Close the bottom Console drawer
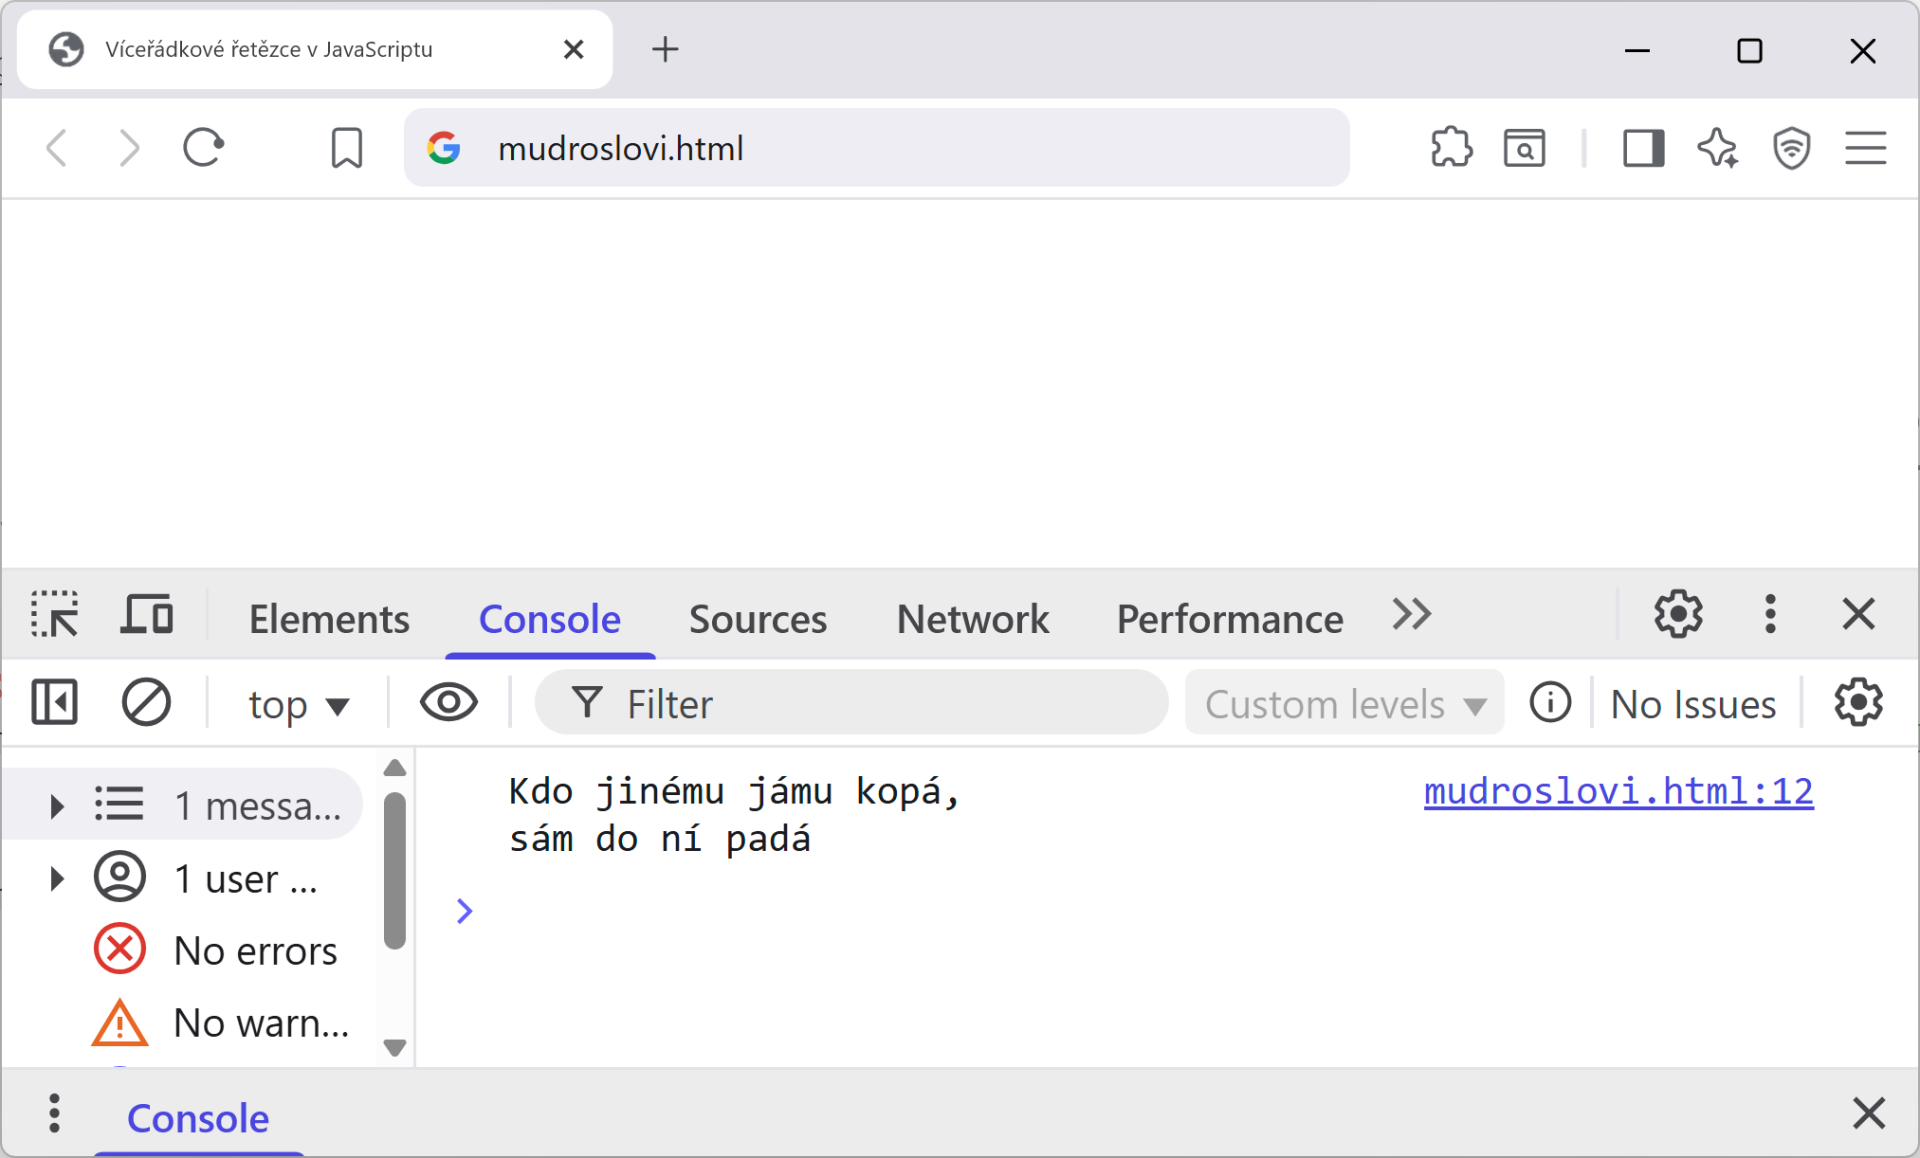 [1868, 1113]
